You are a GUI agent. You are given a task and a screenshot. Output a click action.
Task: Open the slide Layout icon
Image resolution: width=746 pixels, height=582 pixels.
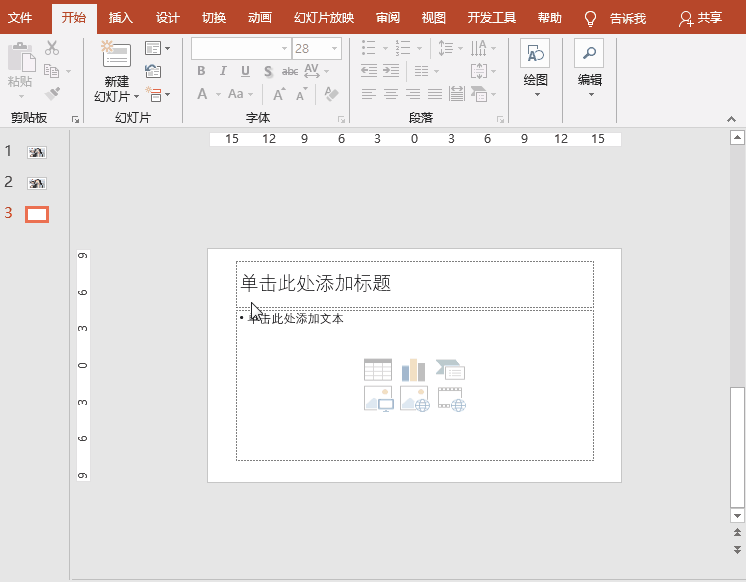[153, 48]
